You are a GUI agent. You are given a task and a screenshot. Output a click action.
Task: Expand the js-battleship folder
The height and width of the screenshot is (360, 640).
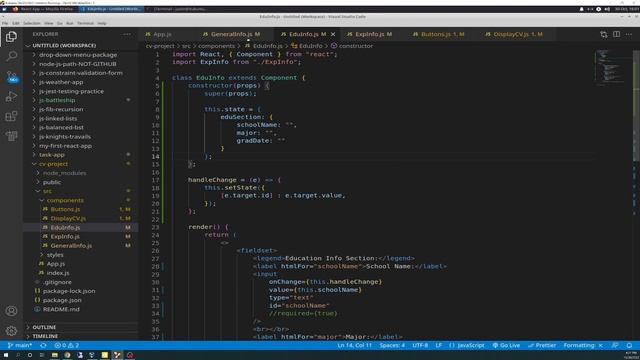tap(81, 100)
